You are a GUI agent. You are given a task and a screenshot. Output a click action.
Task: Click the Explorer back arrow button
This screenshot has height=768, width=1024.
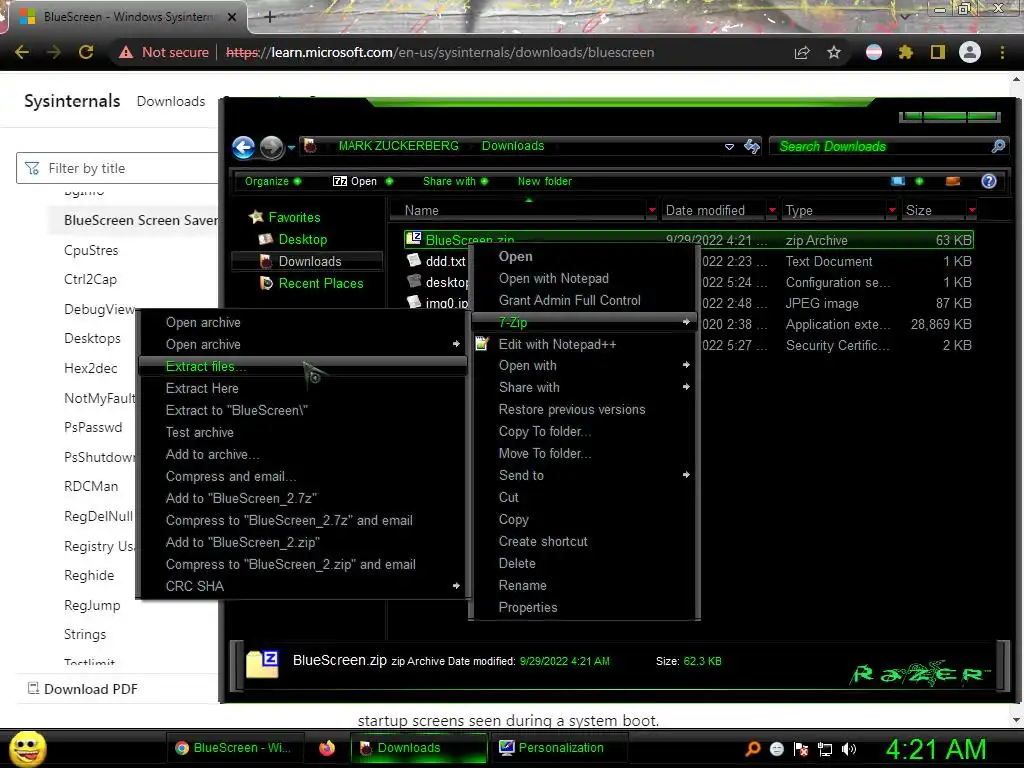tap(244, 148)
